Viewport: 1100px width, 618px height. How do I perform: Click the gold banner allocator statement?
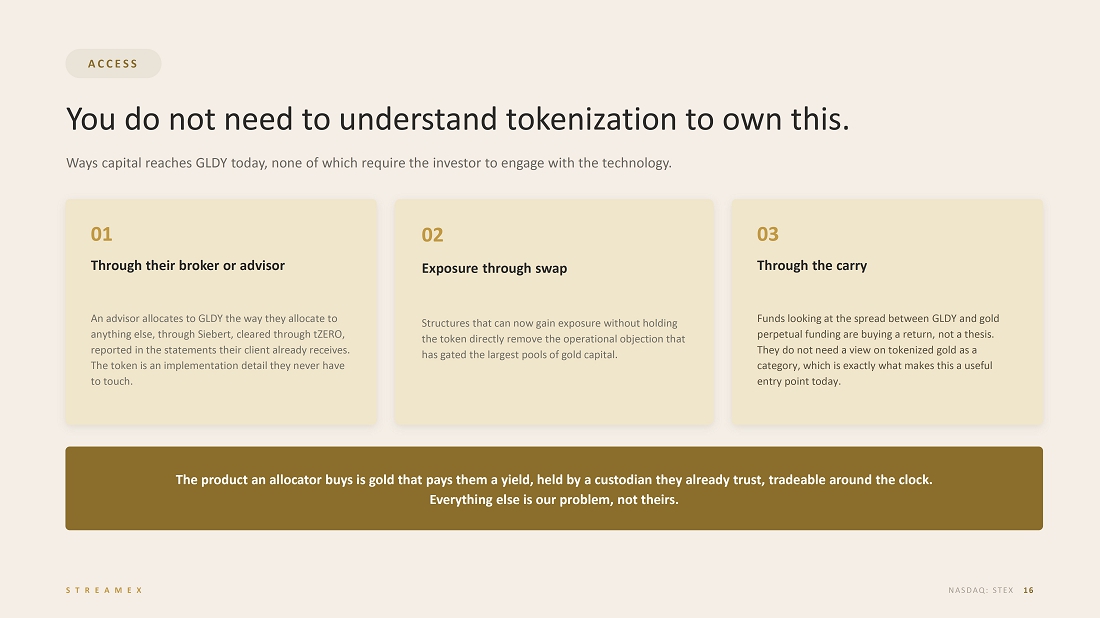[554, 480]
